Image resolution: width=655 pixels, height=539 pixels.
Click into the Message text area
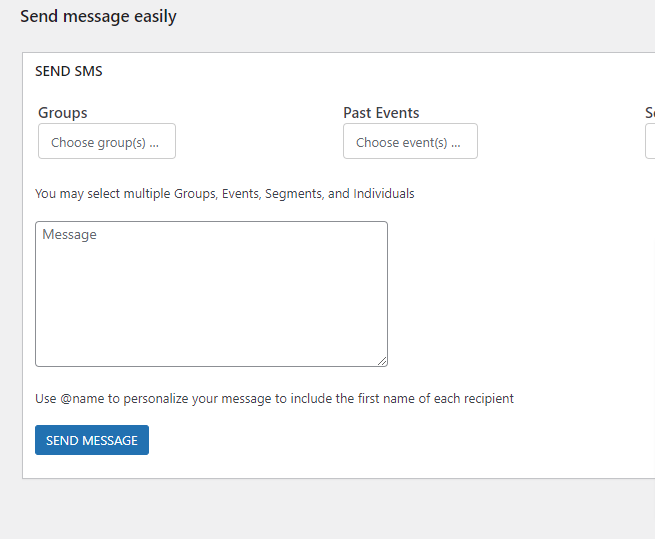211,294
